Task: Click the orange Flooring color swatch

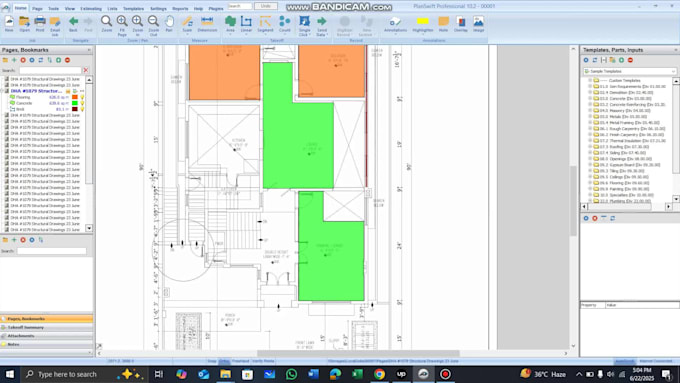Action: point(75,97)
